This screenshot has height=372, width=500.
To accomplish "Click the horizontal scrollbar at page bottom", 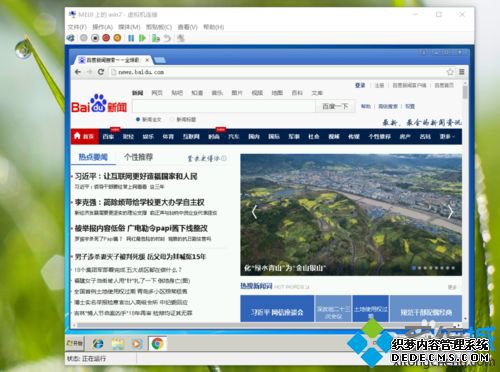I will pyautogui.click(x=266, y=324).
